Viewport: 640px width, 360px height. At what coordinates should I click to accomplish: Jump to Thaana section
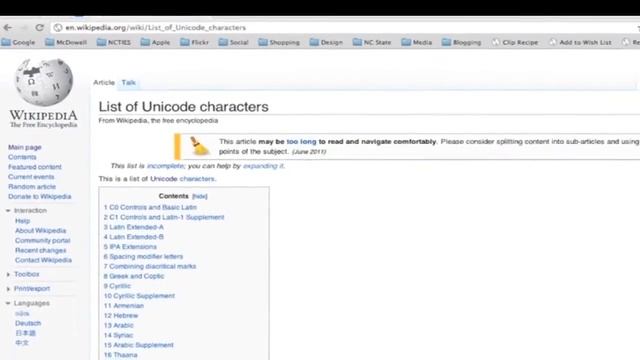click(x=120, y=355)
